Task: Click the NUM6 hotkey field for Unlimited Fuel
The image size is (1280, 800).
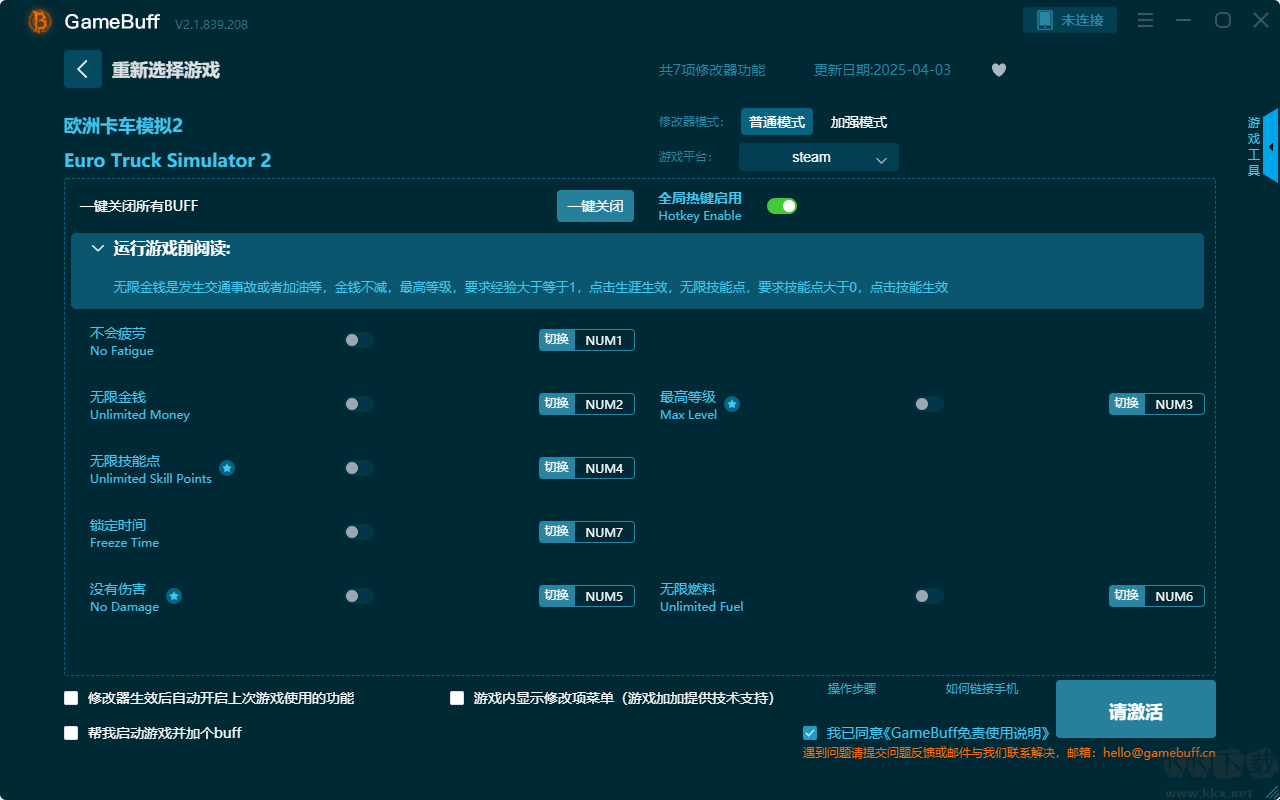Action: (x=1173, y=596)
